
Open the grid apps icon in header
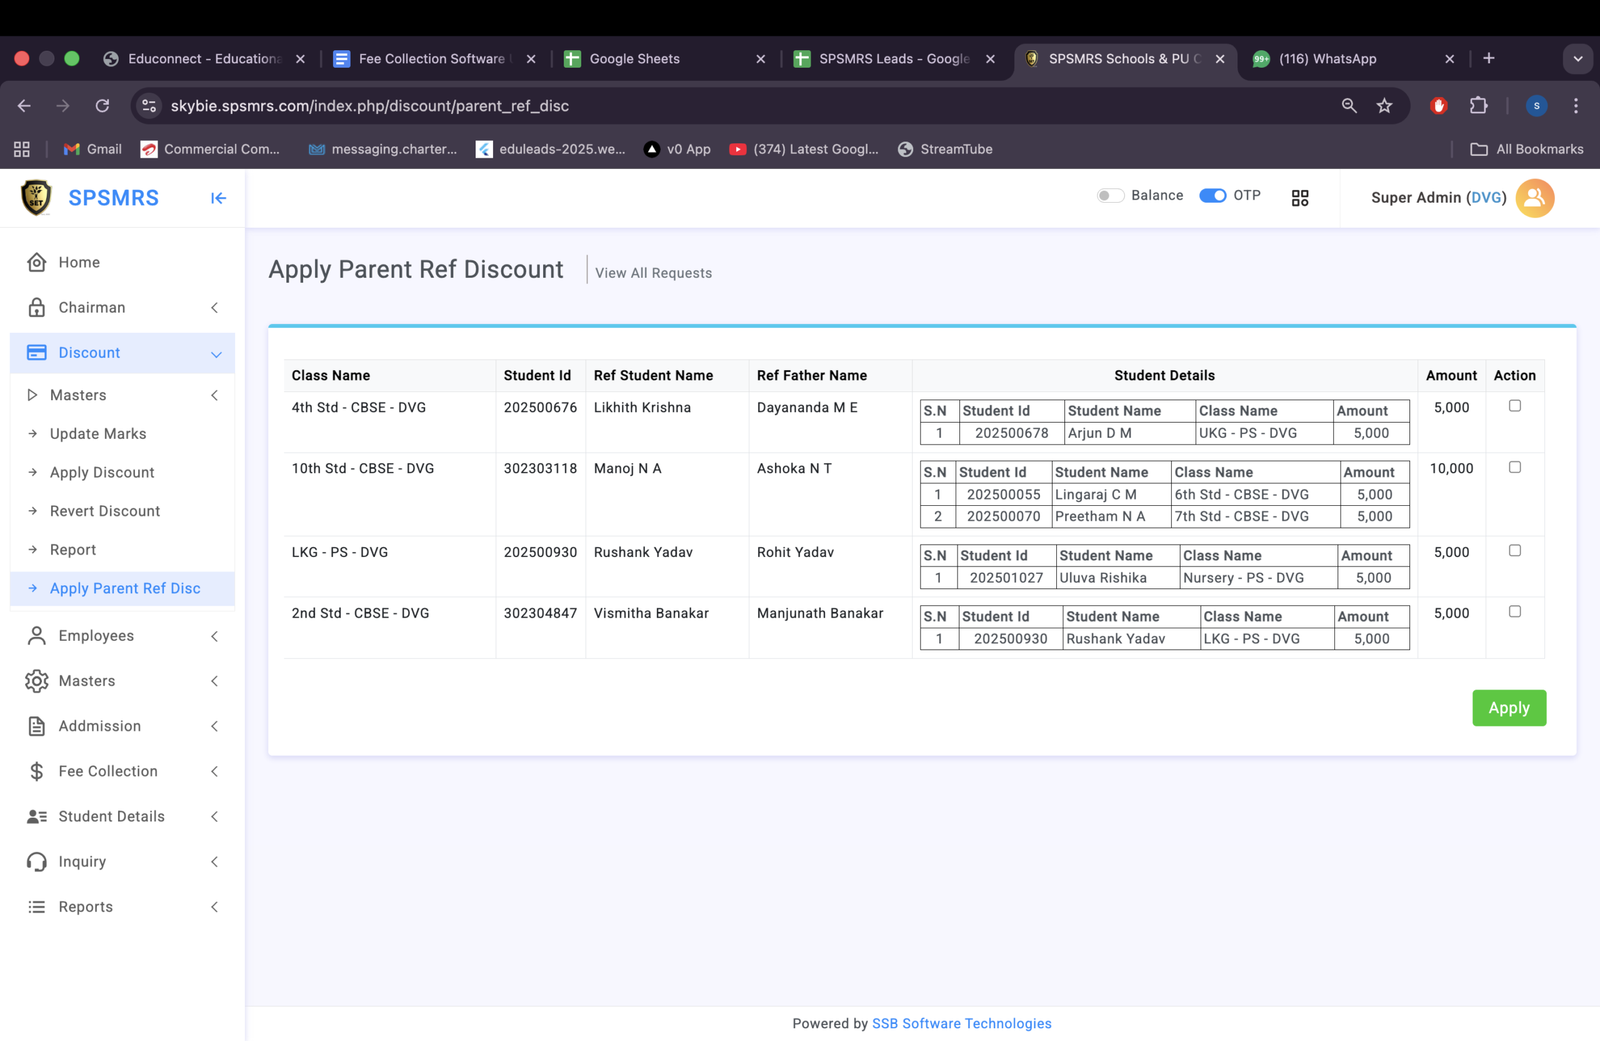tap(1299, 198)
